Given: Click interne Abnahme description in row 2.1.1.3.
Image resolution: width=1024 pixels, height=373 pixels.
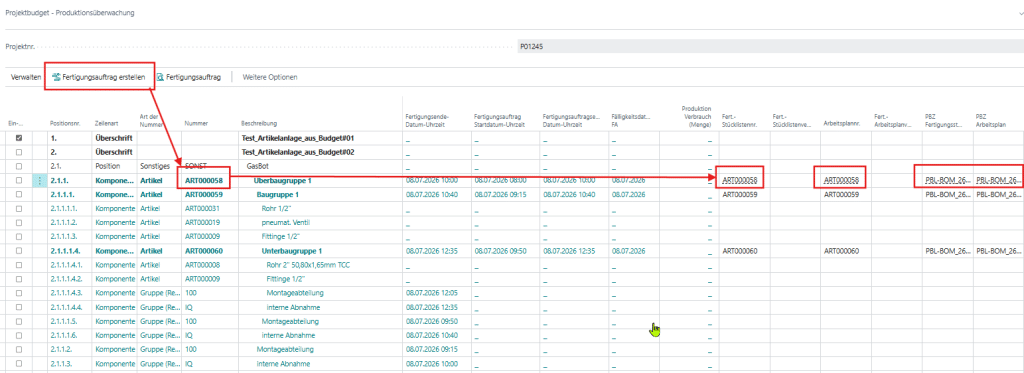Looking at the screenshot, I should click(x=283, y=364).
